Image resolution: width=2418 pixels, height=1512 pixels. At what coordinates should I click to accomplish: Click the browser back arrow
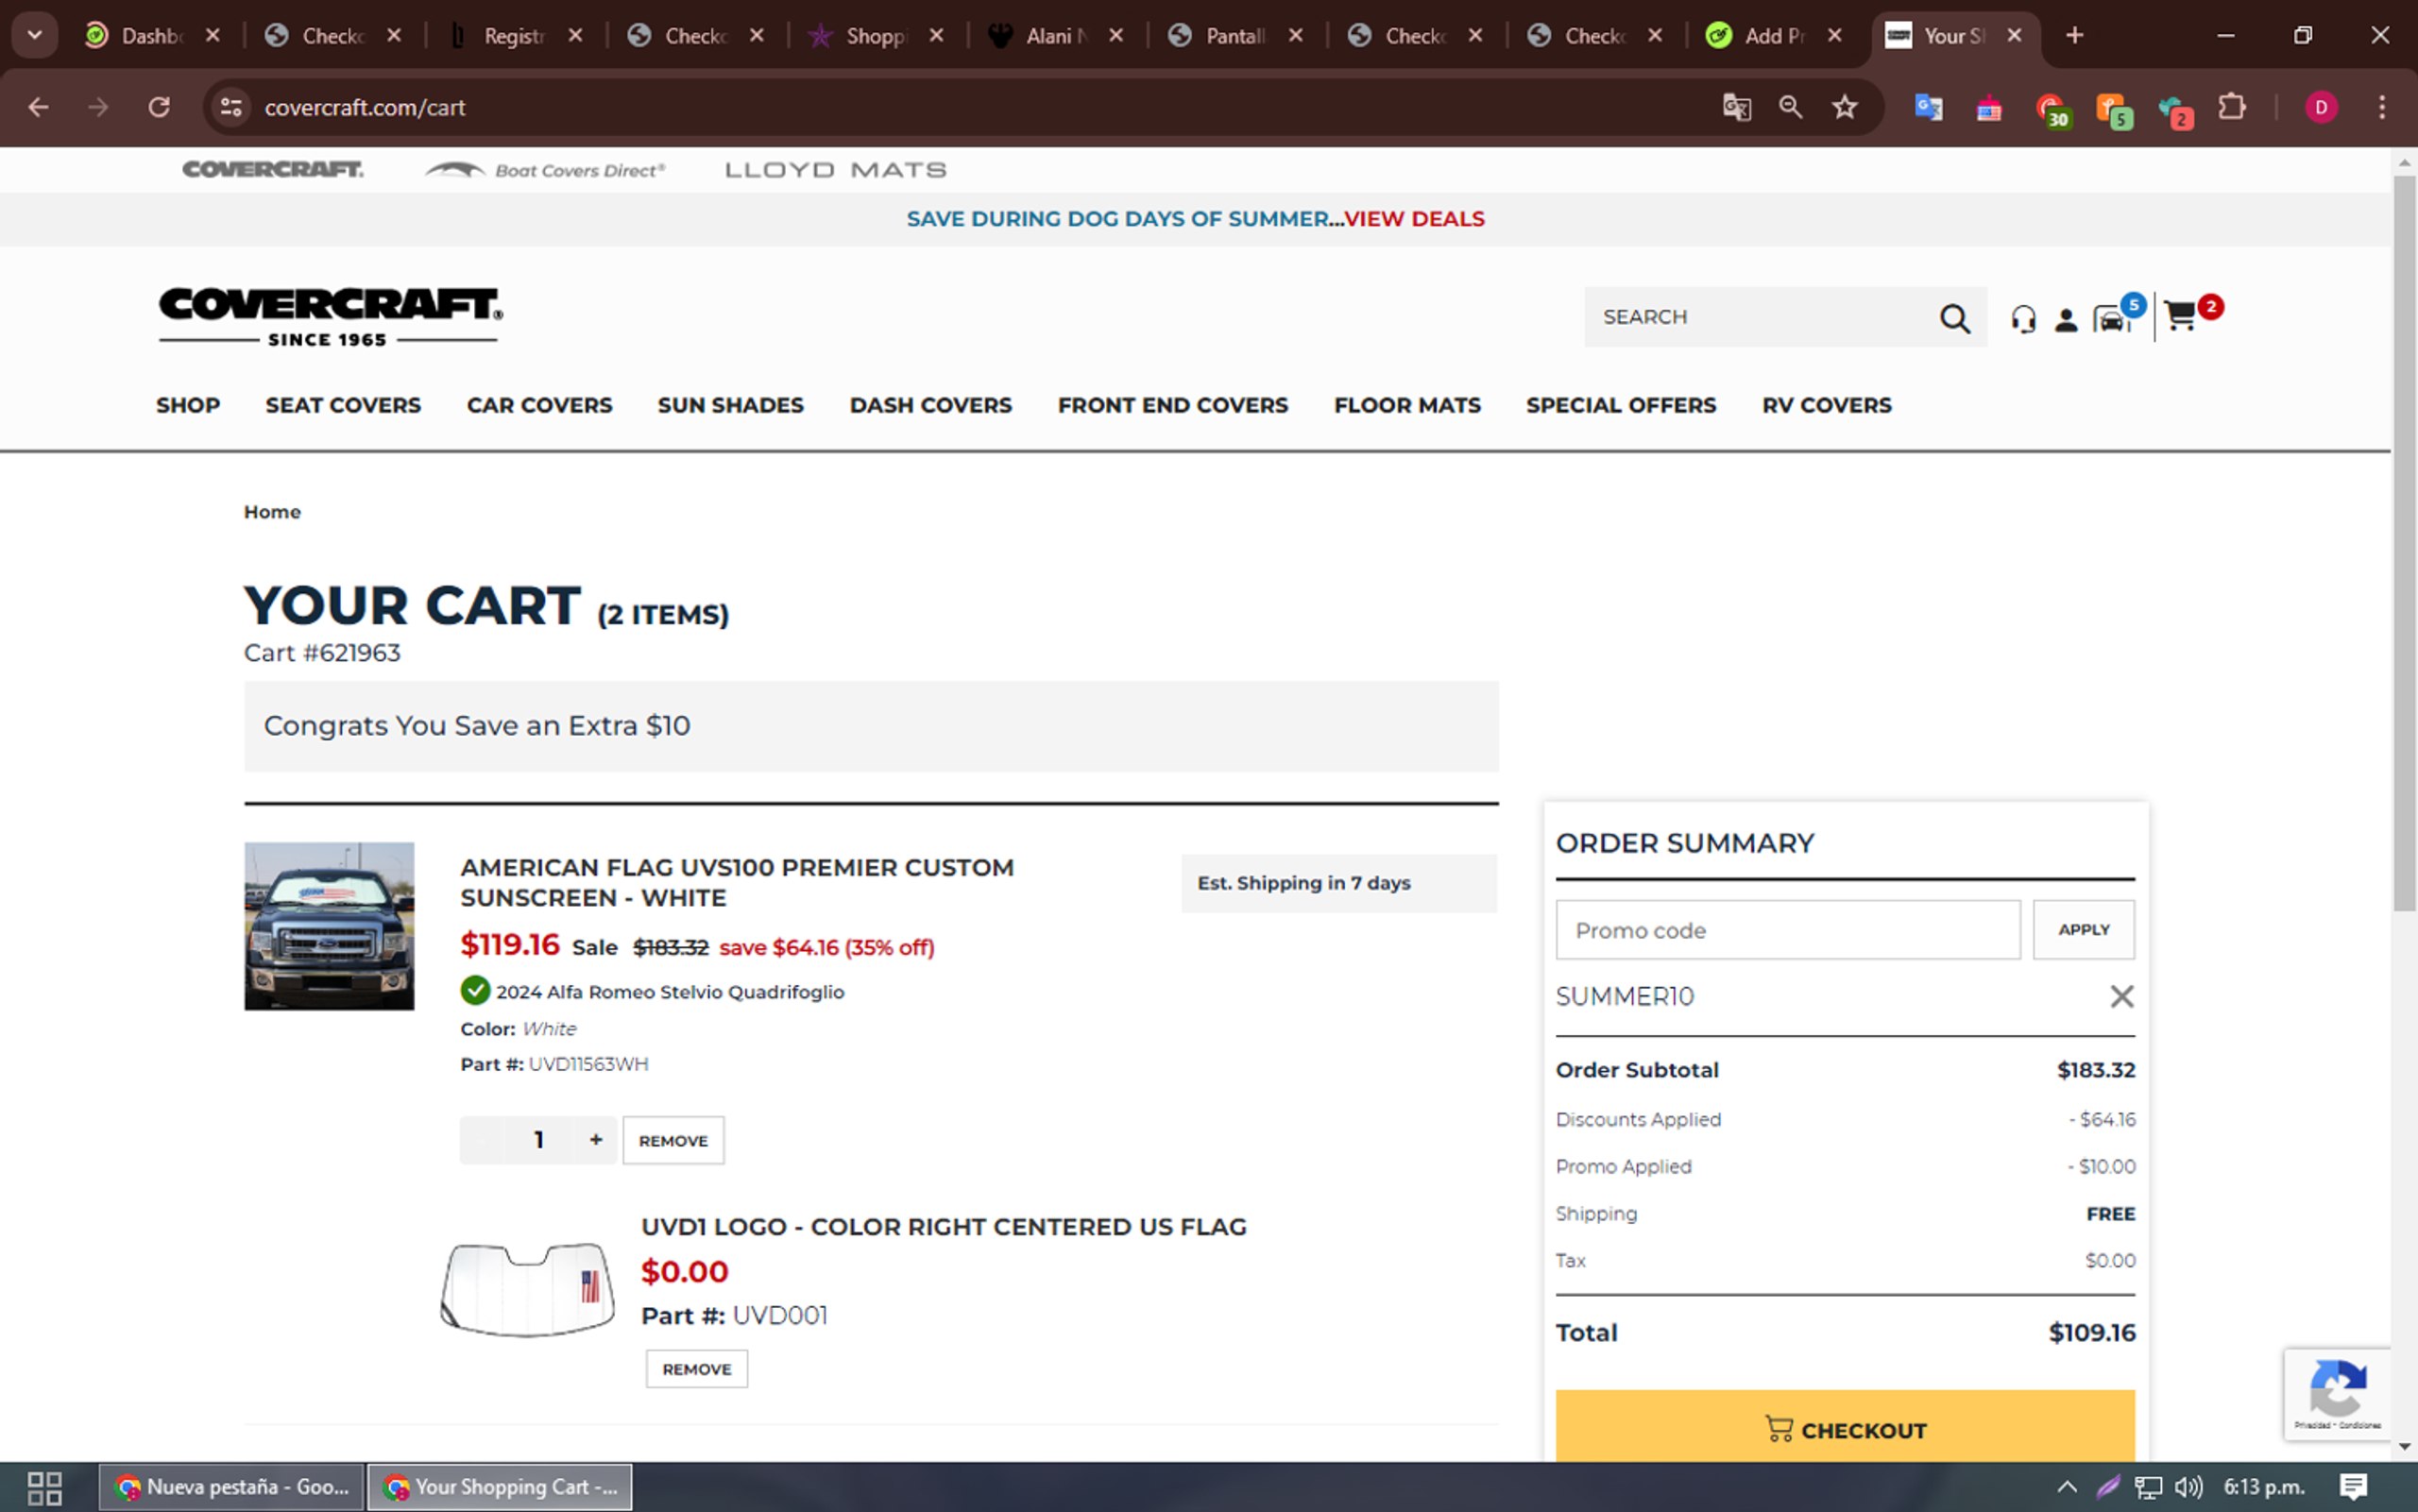tap(38, 107)
